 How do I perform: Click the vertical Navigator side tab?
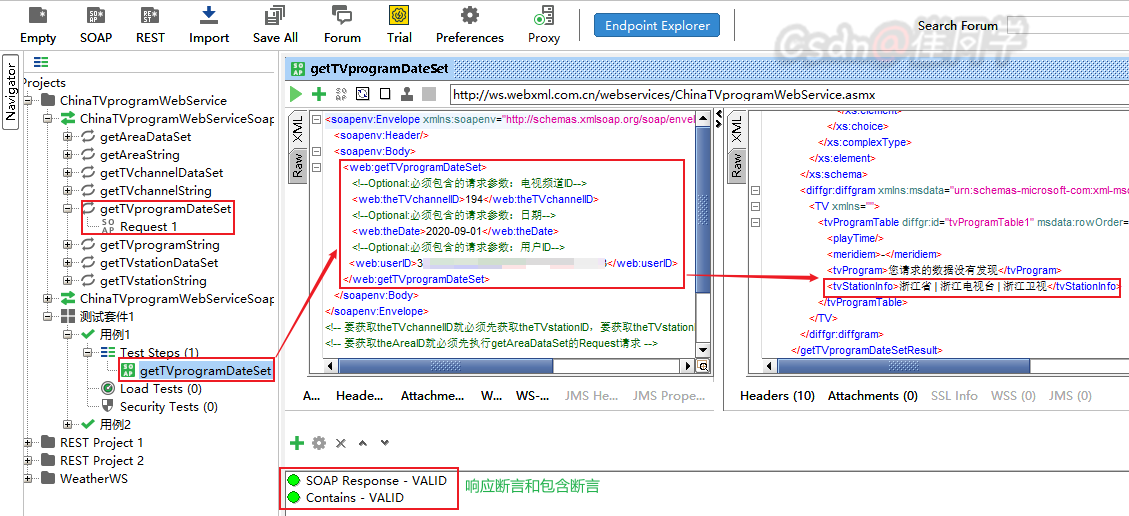[10, 94]
